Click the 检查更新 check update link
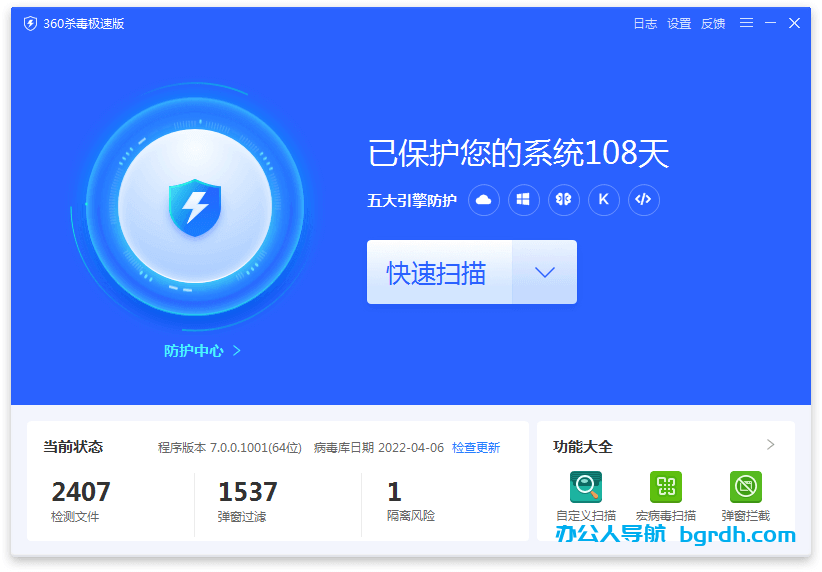This screenshot has width=822, height=572. click(475, 447)
